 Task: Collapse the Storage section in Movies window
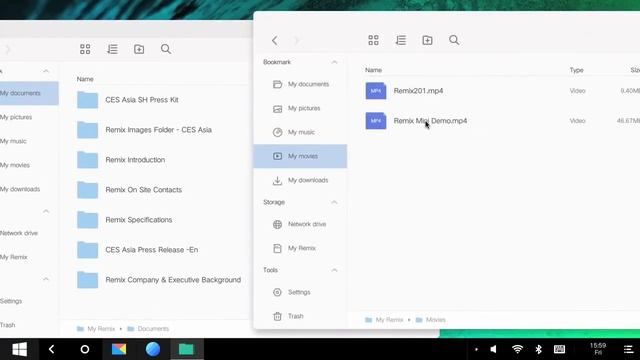click(x=334, y=202)
